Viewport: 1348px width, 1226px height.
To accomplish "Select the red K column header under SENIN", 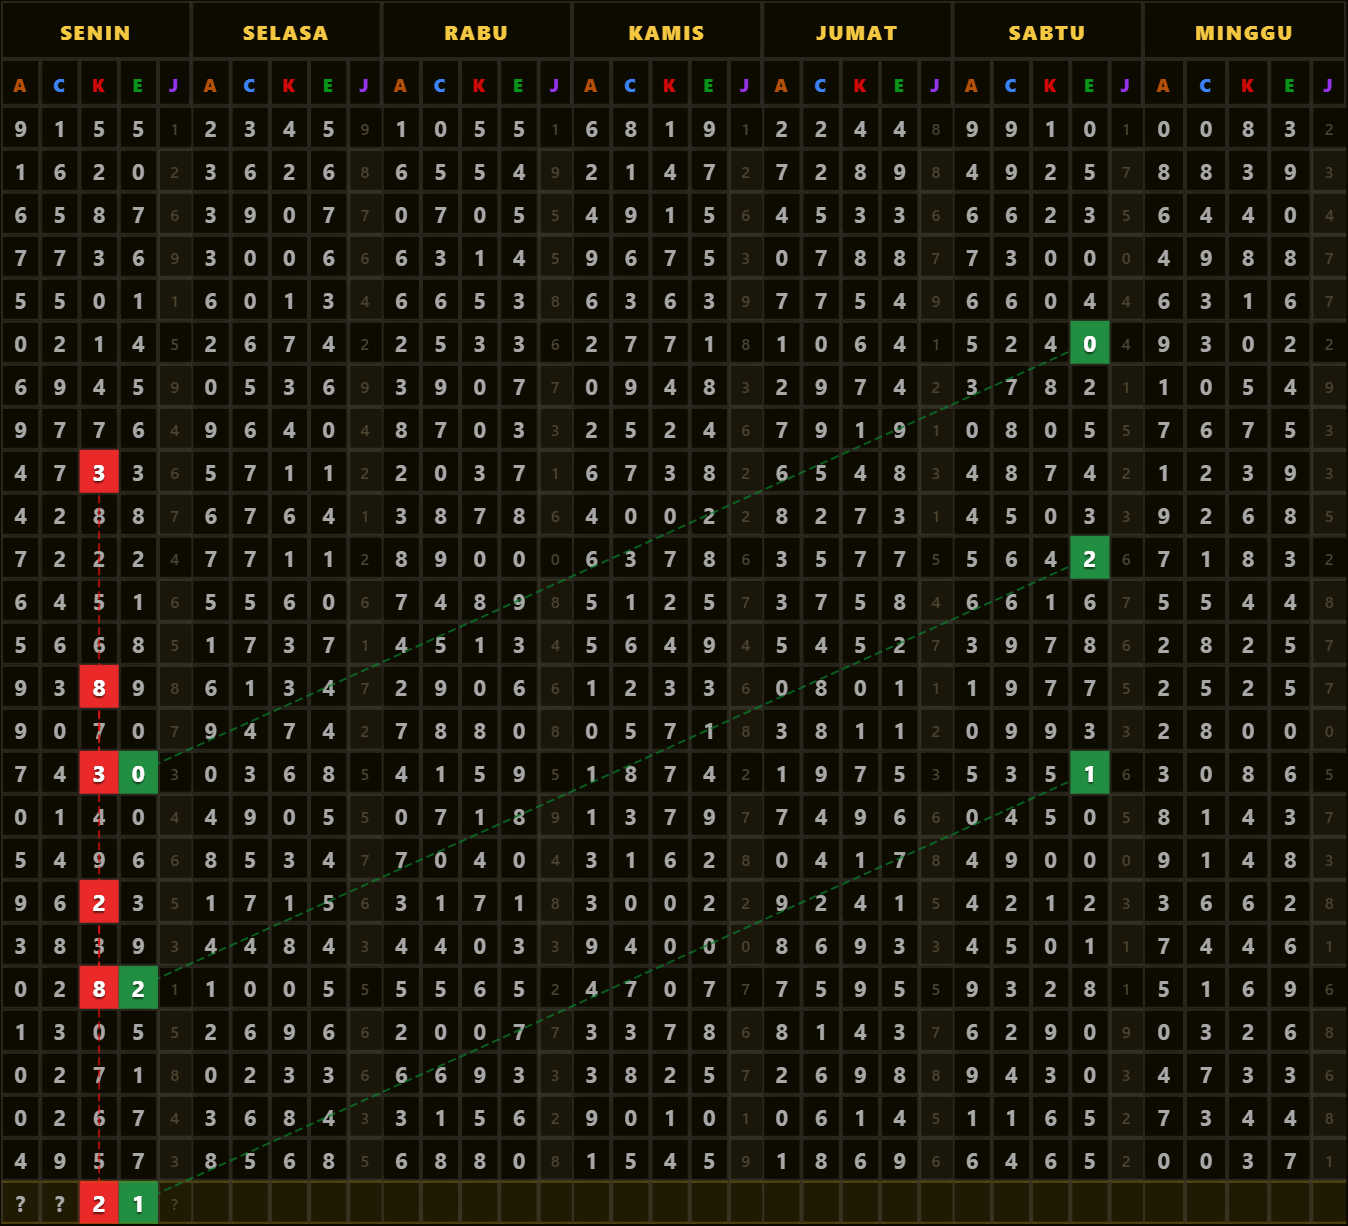I will (98, 86).
